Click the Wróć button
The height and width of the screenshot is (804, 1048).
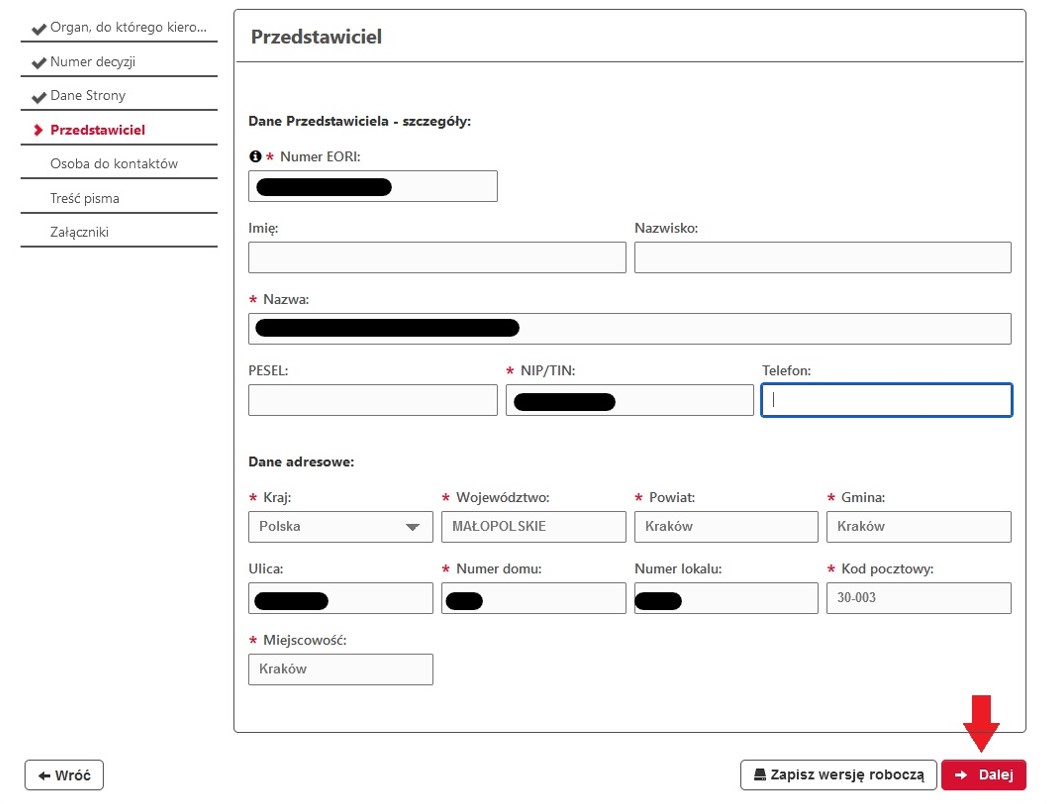(63, 775)
